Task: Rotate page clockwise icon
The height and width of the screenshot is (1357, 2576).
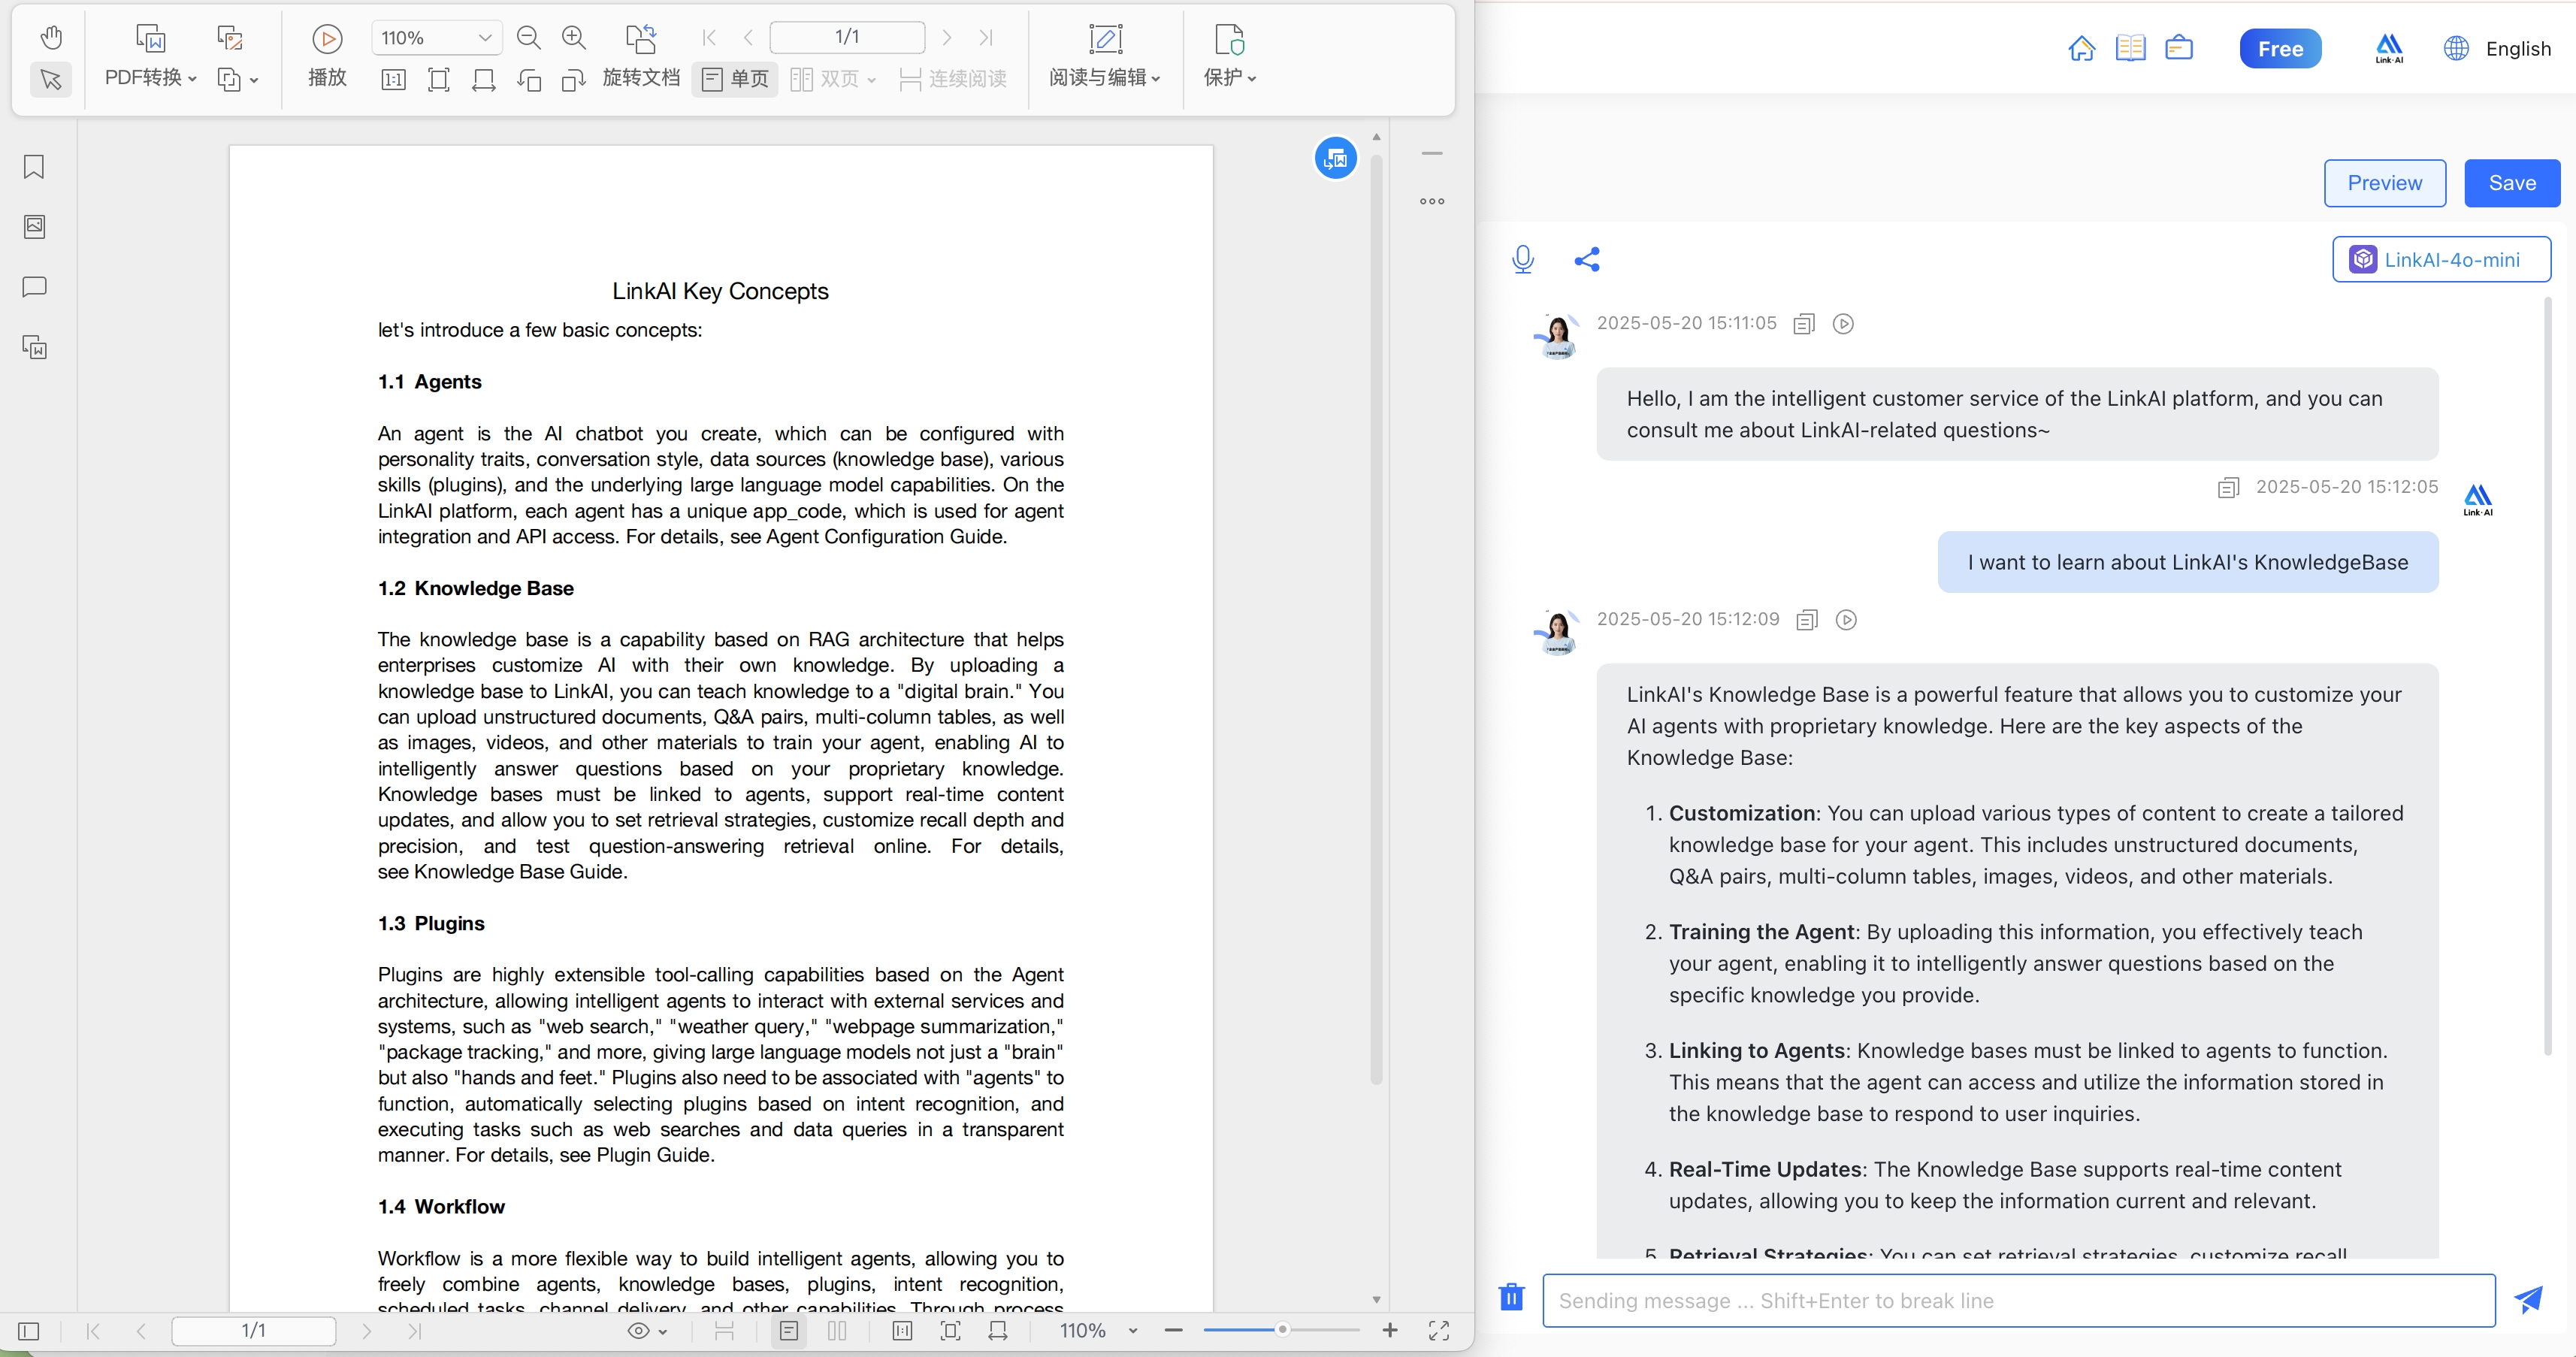Action: tap(574, 79)
